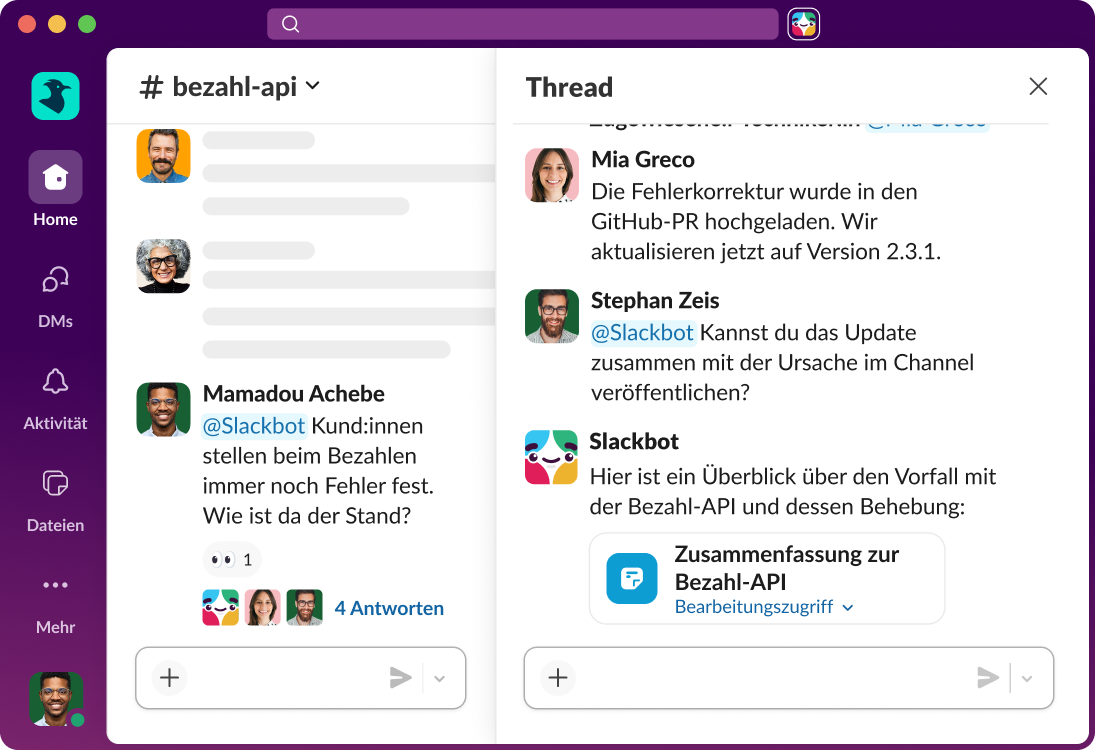Click the blue canvas document icon

click(631, 578)
